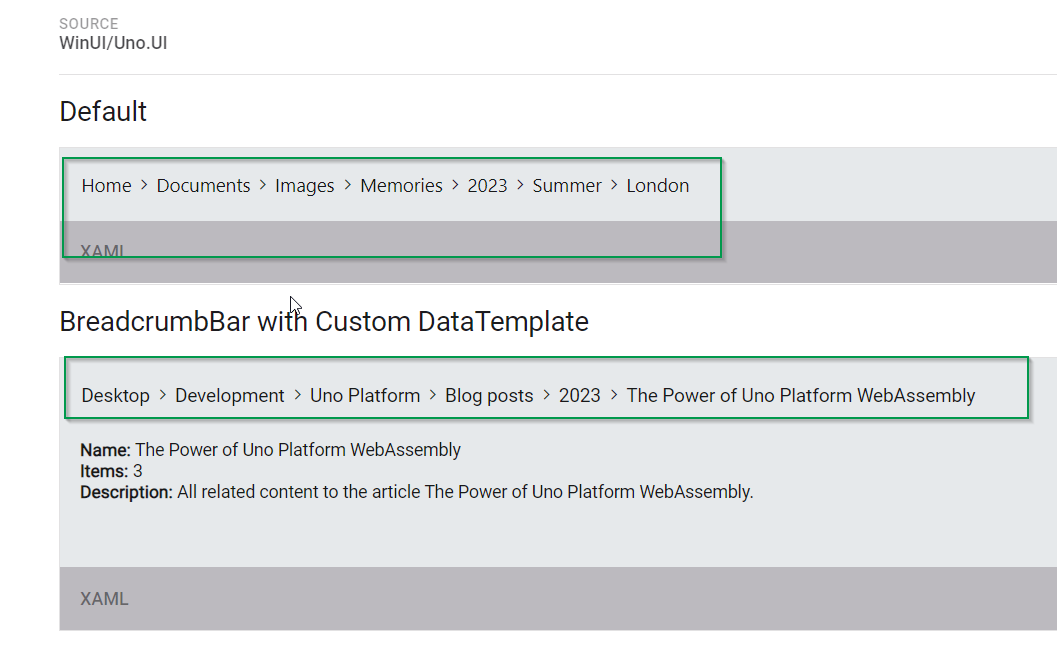This screenshot has height=658, width=1057.
Task: Open the Home breadcrumb item
Action: tap(107, 185)
